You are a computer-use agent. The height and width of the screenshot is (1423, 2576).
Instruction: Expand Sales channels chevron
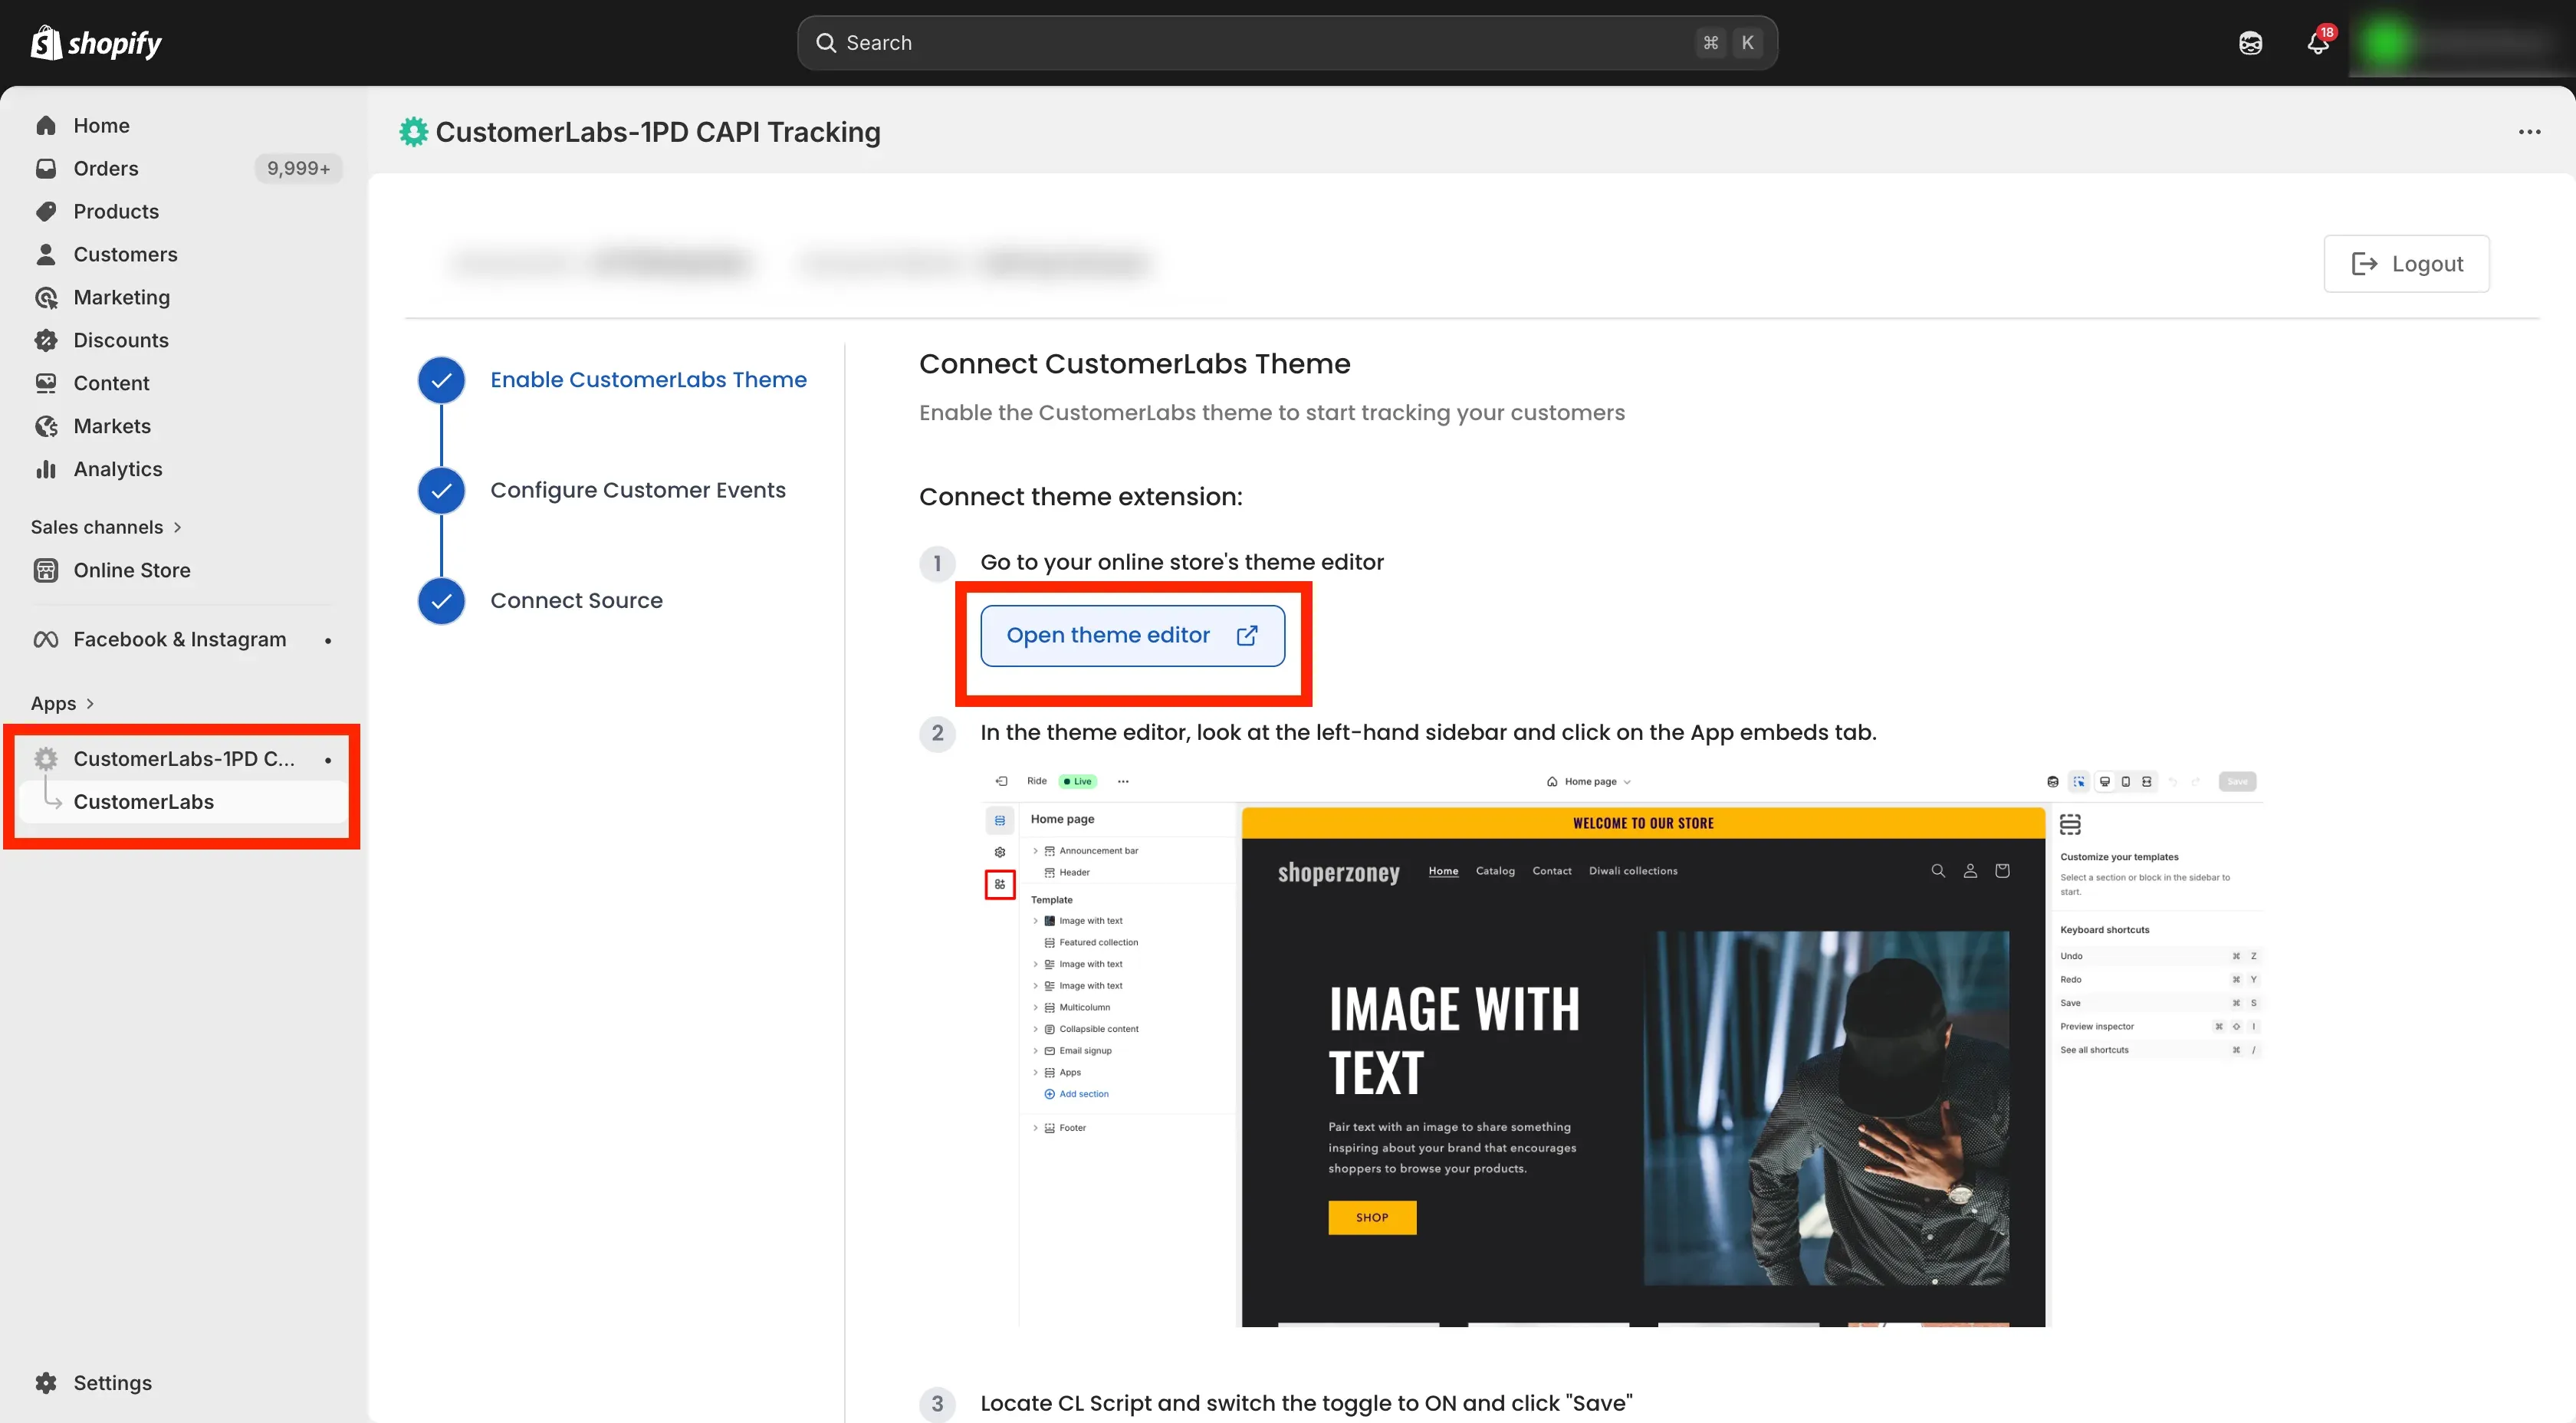(x=178, y=528)
